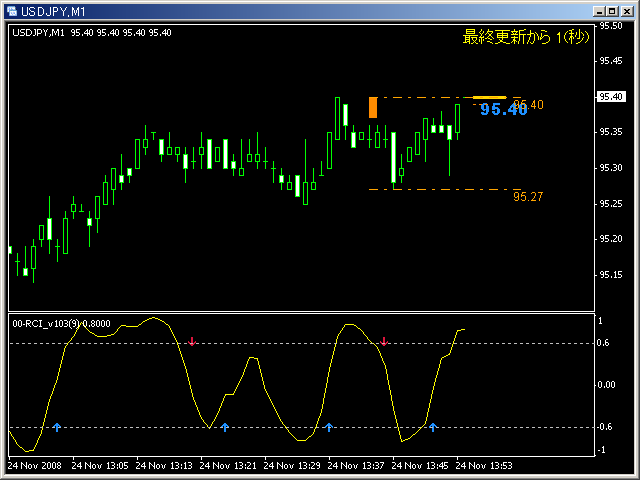Click the 24 Nov 2008 time label
The width and height of the screenshot is (640, 480).
point(35,466)
